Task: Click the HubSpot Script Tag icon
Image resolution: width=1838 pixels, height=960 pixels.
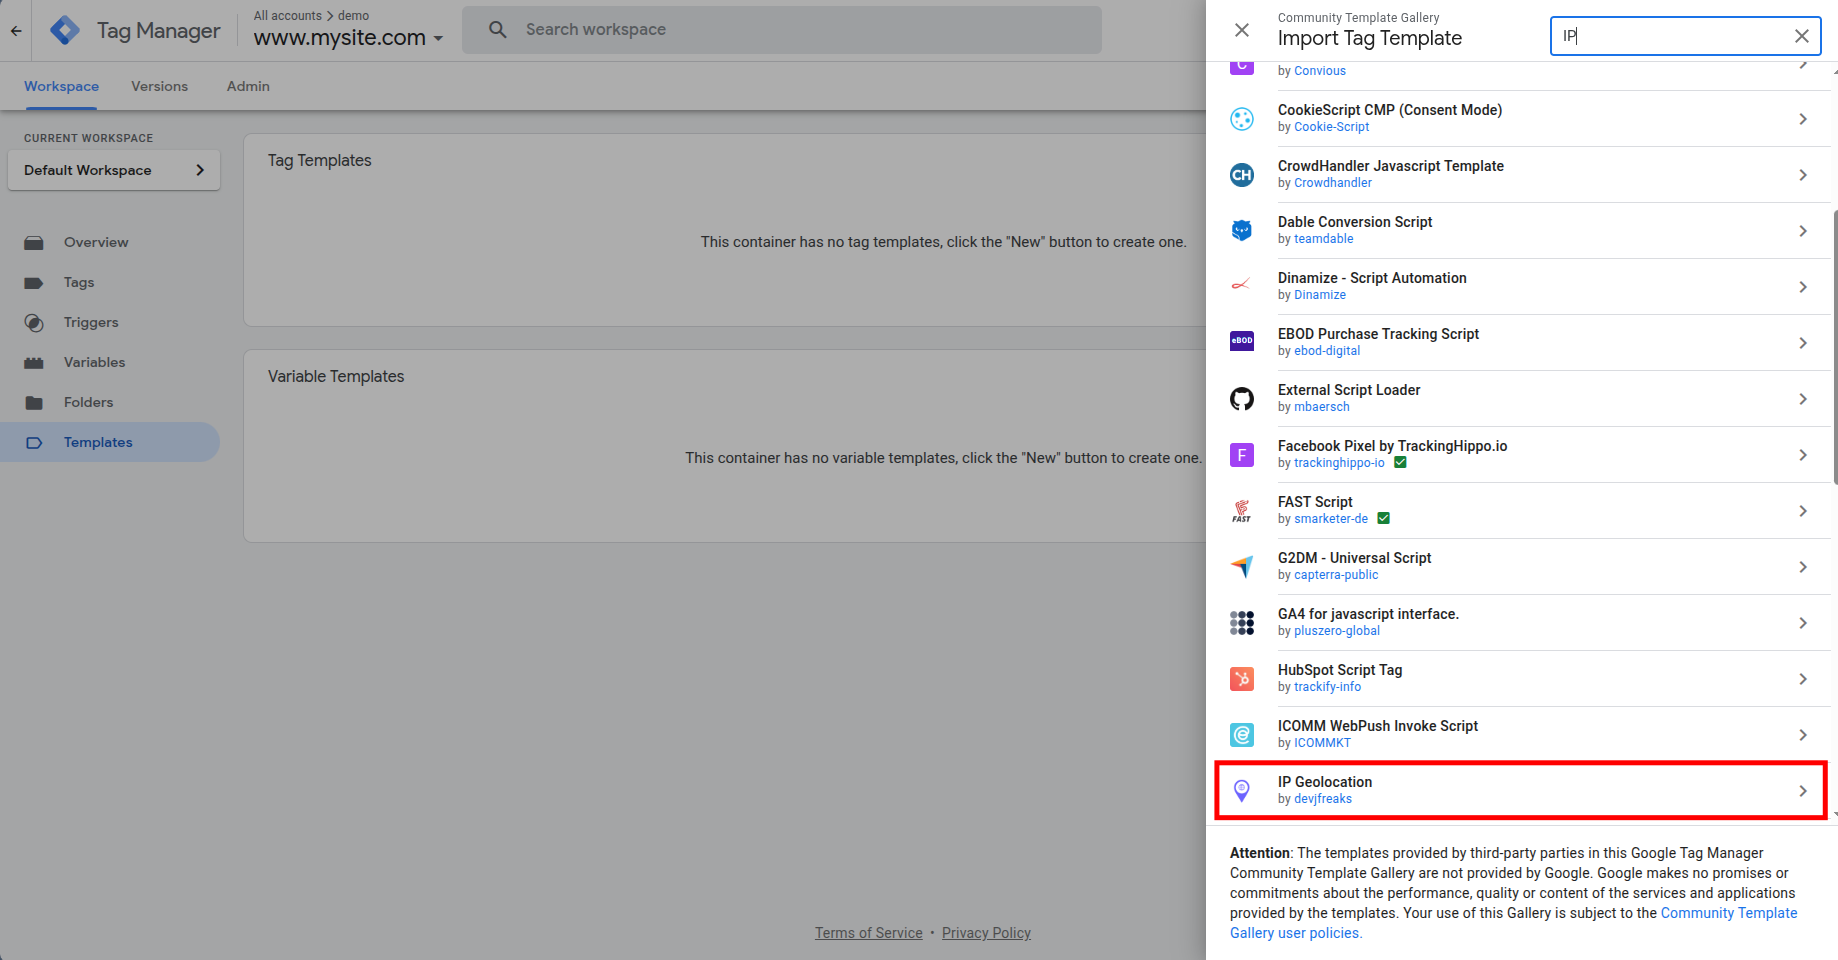Action: [1242, 679]
